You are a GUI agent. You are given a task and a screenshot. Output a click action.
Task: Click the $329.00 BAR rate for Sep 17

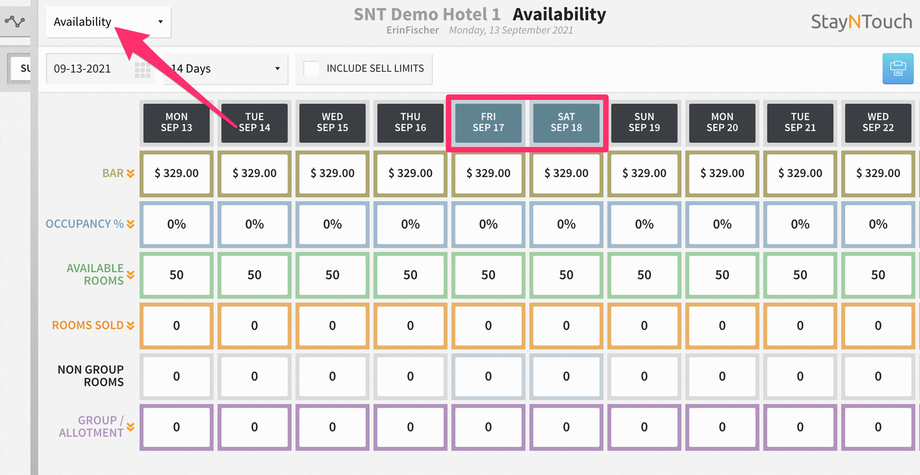pos(488,174)
